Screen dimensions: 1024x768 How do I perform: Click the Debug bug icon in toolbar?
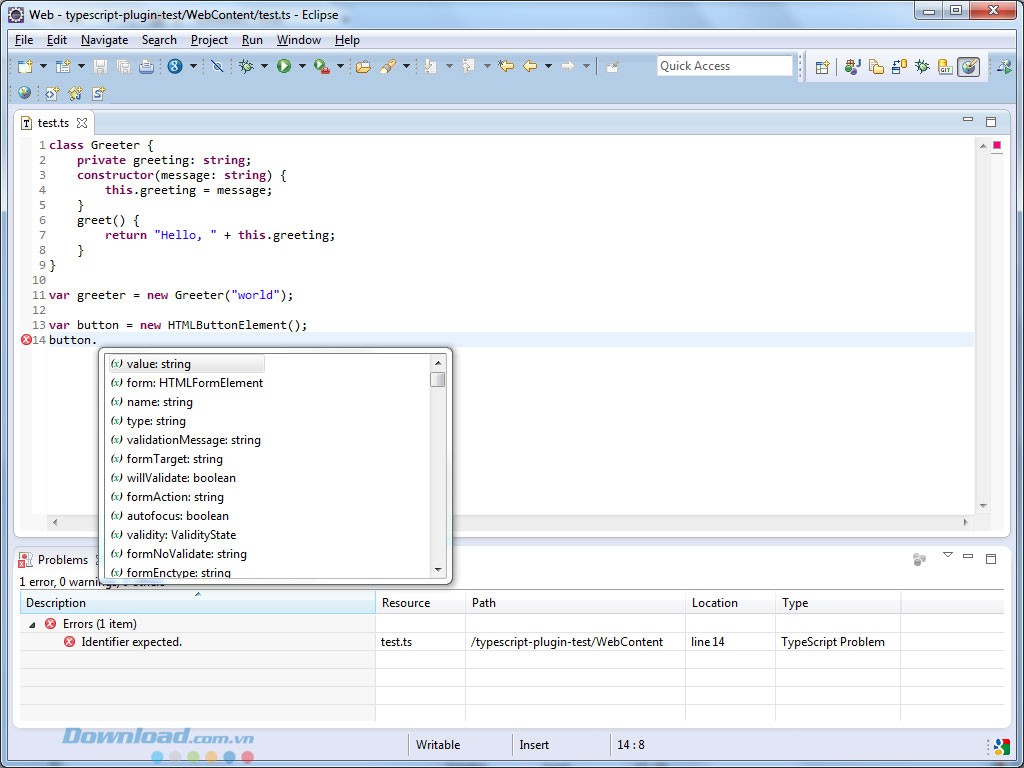coord(246,66)
